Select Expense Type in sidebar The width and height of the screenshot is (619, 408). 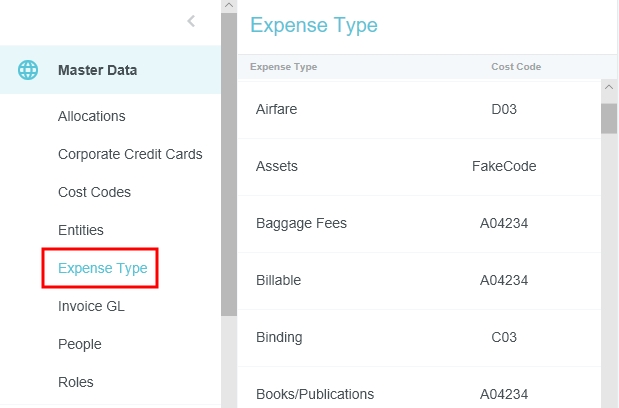pos(102,268)
